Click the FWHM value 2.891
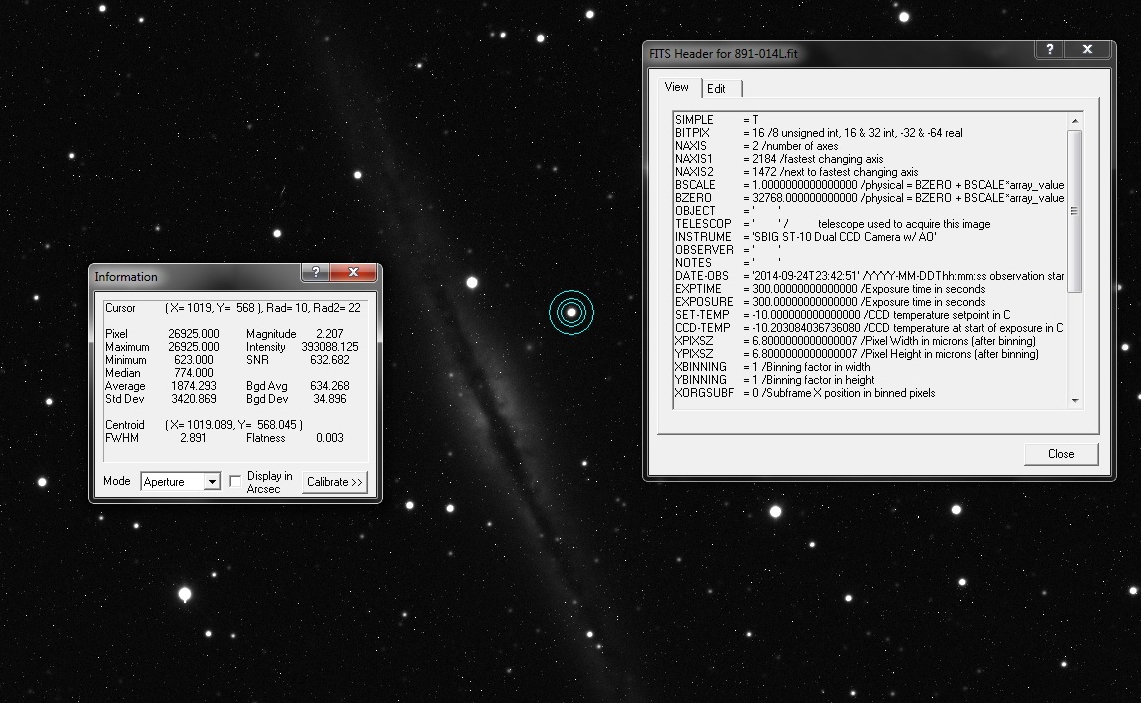Image resolution: width=1141 pixels, height=703 pixels. tap(194, 438)
